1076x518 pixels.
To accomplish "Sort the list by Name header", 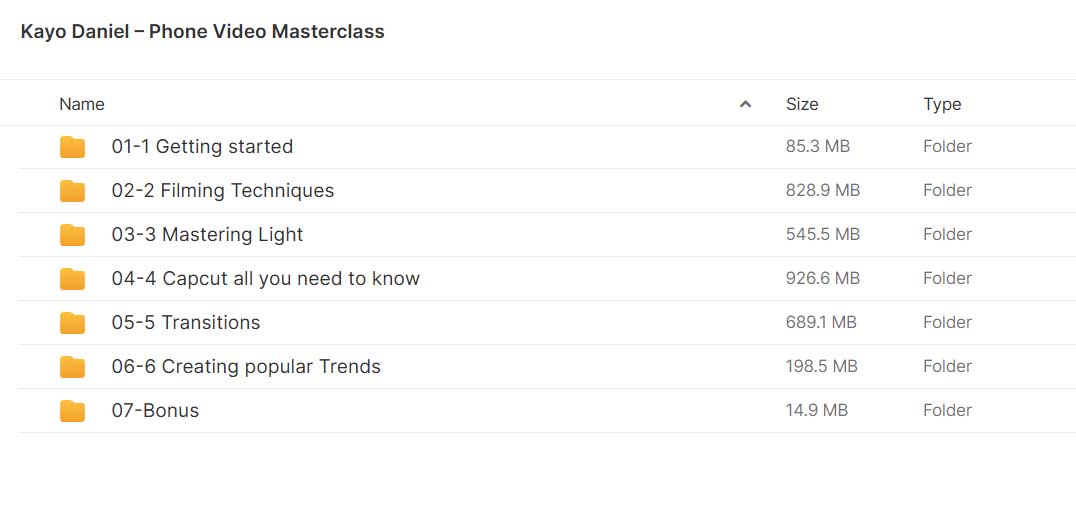I will click(x=82, y=104).
